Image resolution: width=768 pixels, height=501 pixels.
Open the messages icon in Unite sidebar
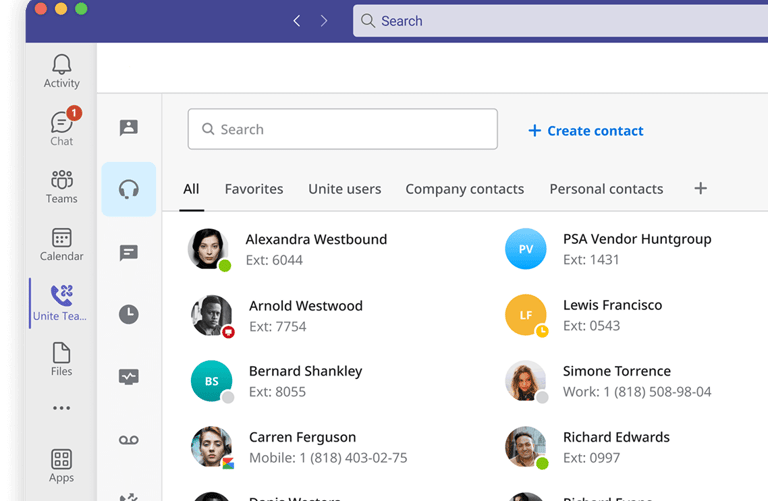[129, 253]
